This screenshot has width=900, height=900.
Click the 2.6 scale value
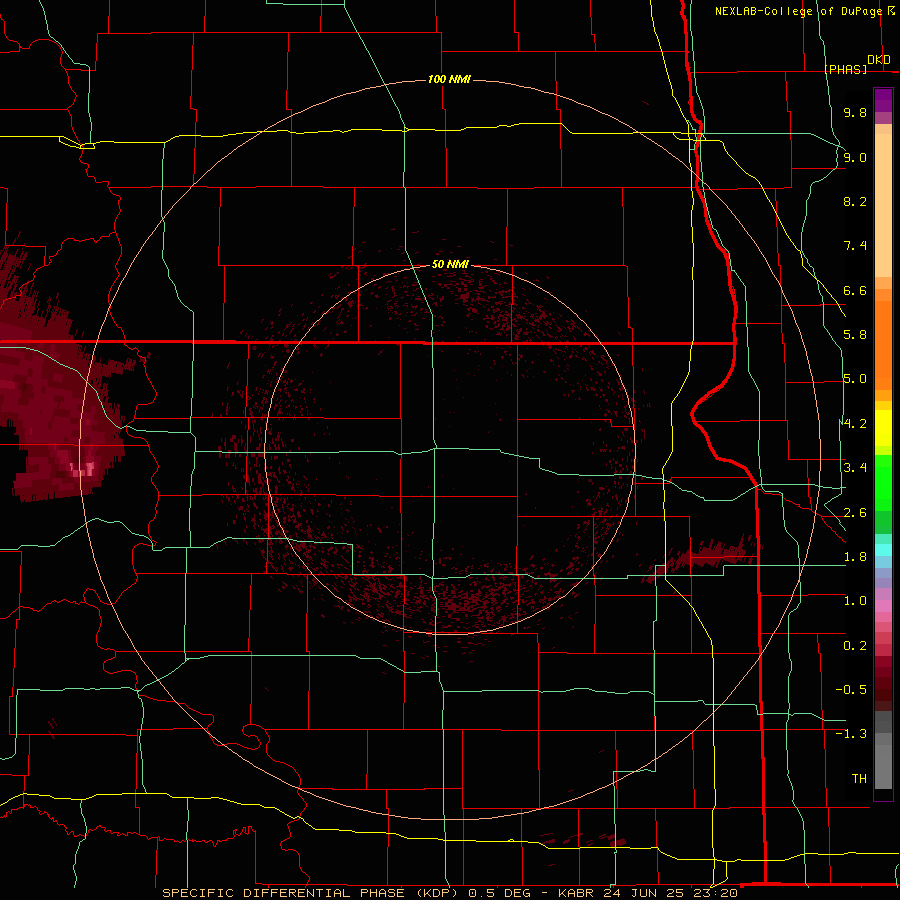(855, 513)
